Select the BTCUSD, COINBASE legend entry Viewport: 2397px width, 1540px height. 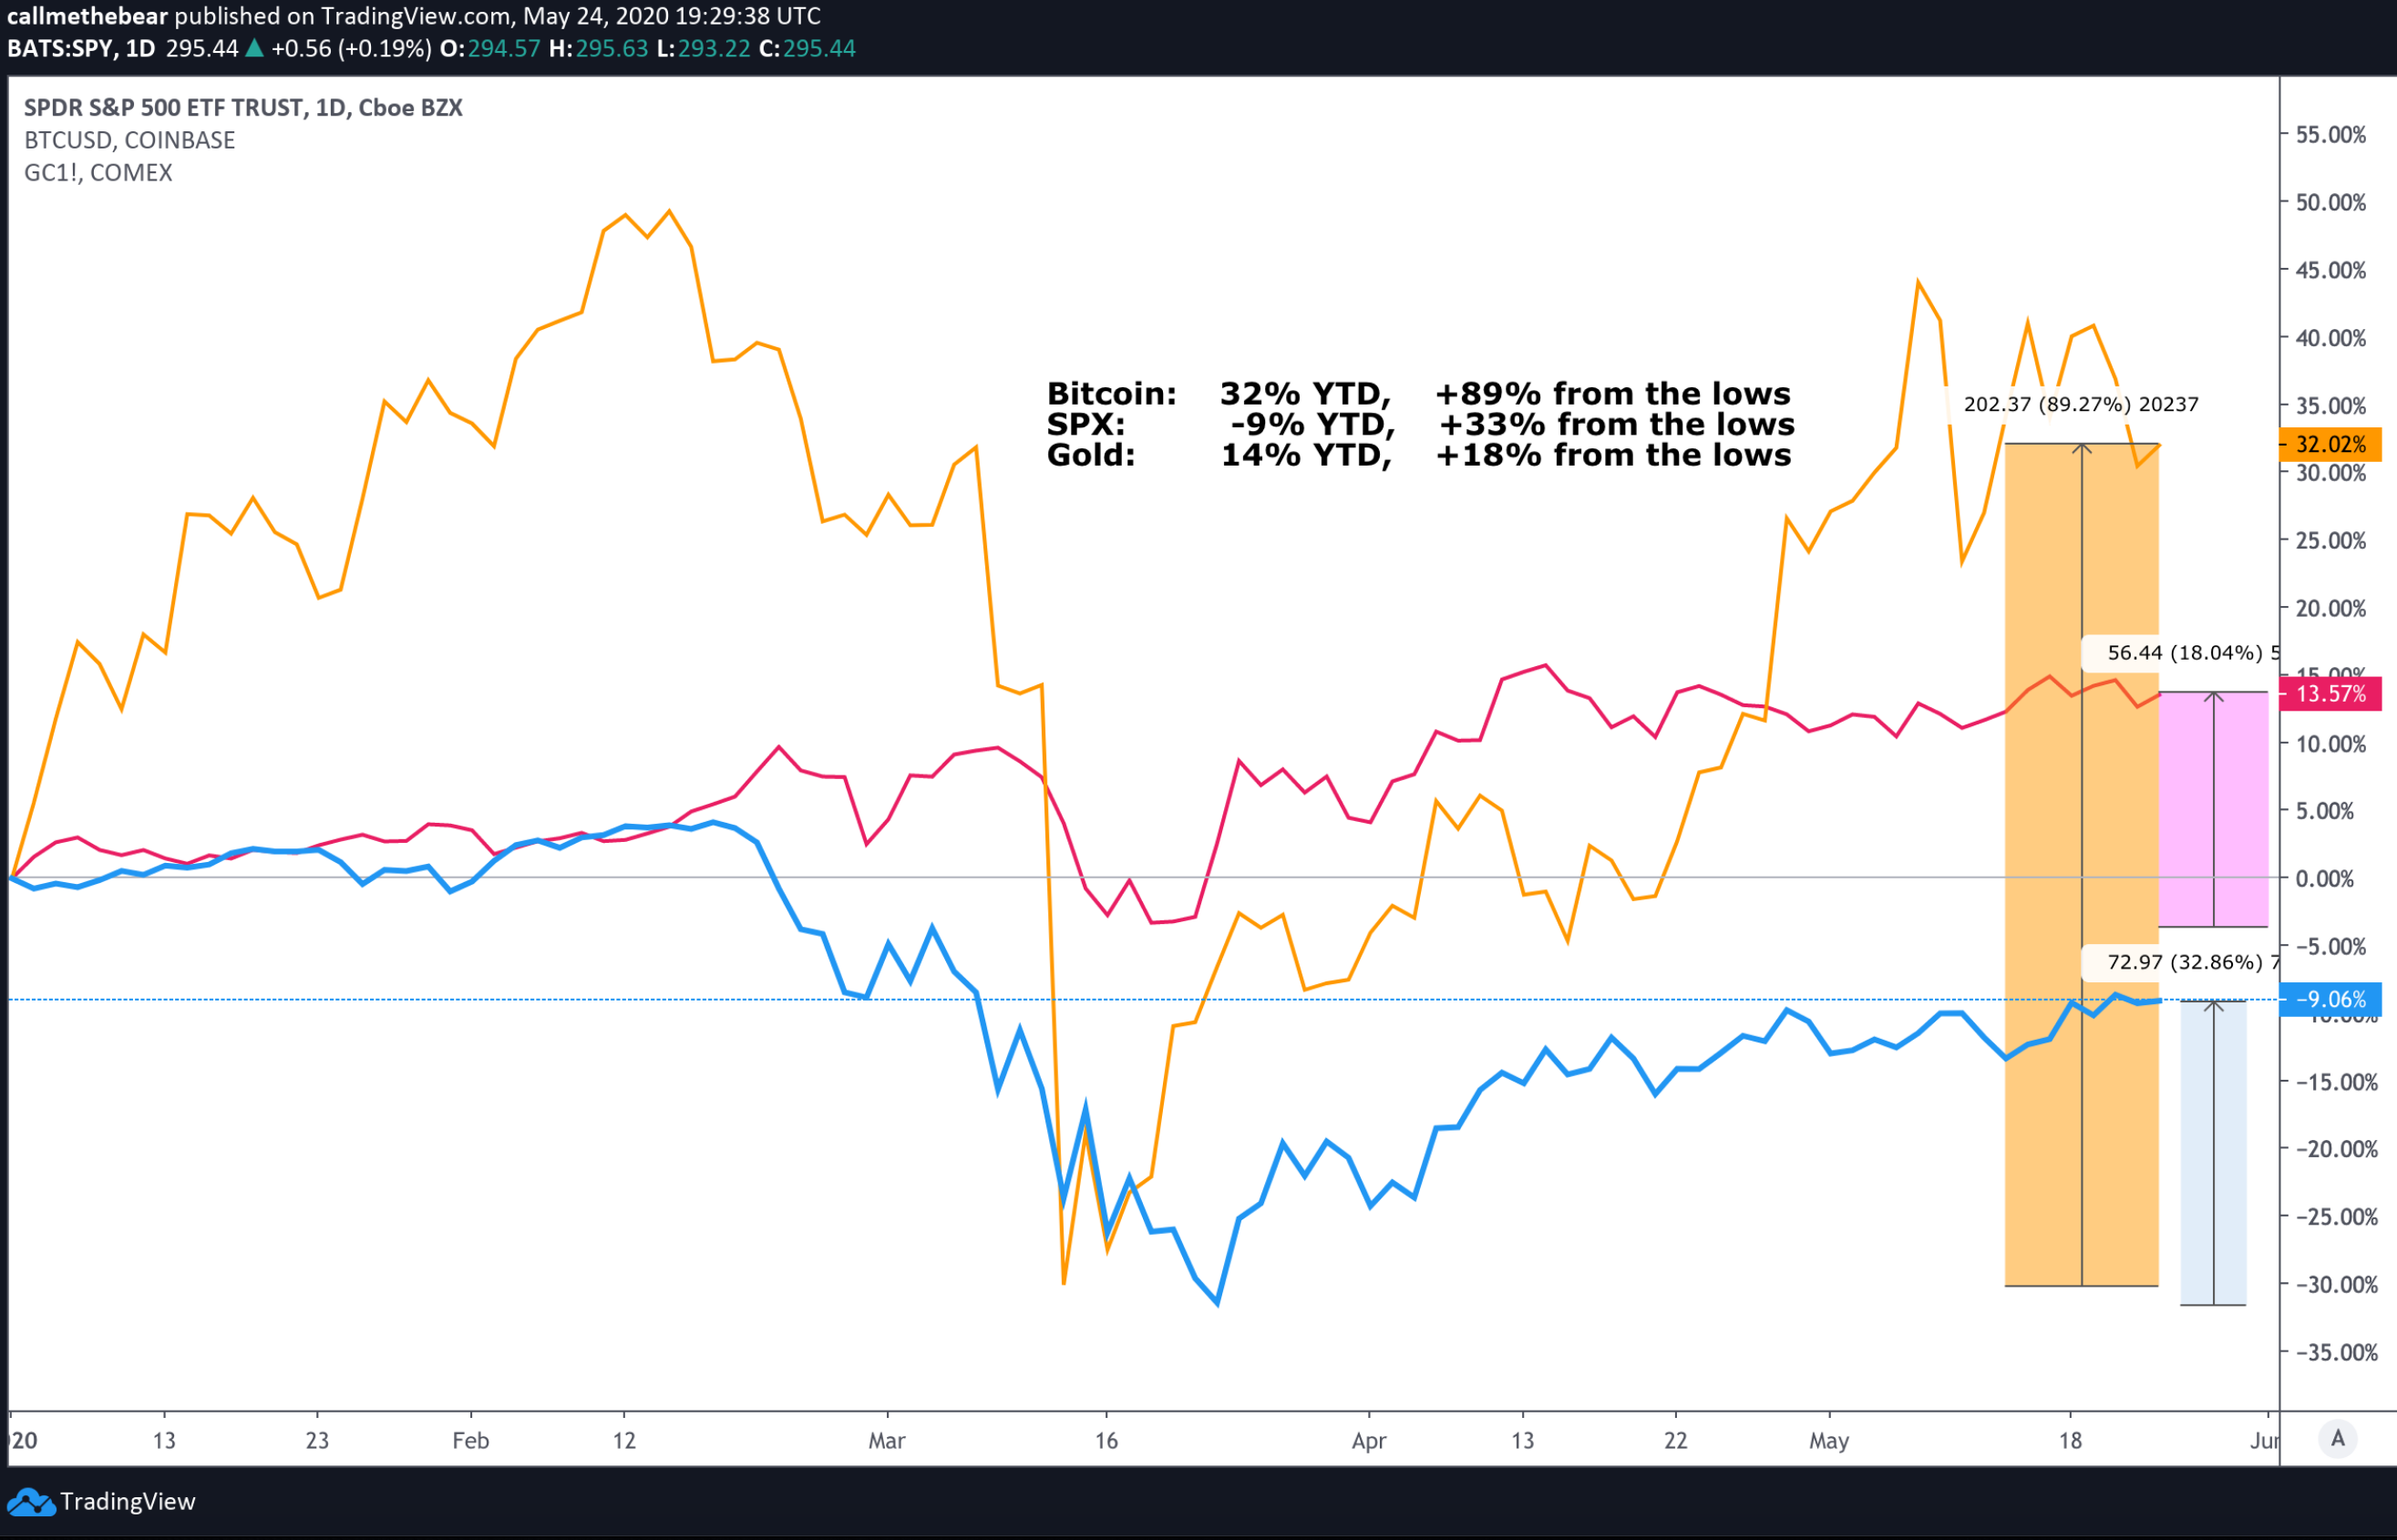click(x=130, y=140)
